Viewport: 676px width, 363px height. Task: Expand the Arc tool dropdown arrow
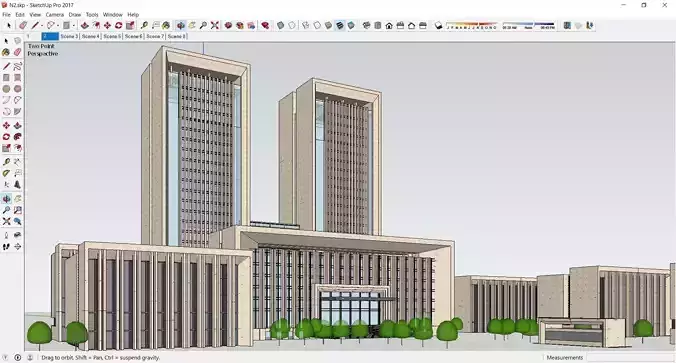pos(58,26)
